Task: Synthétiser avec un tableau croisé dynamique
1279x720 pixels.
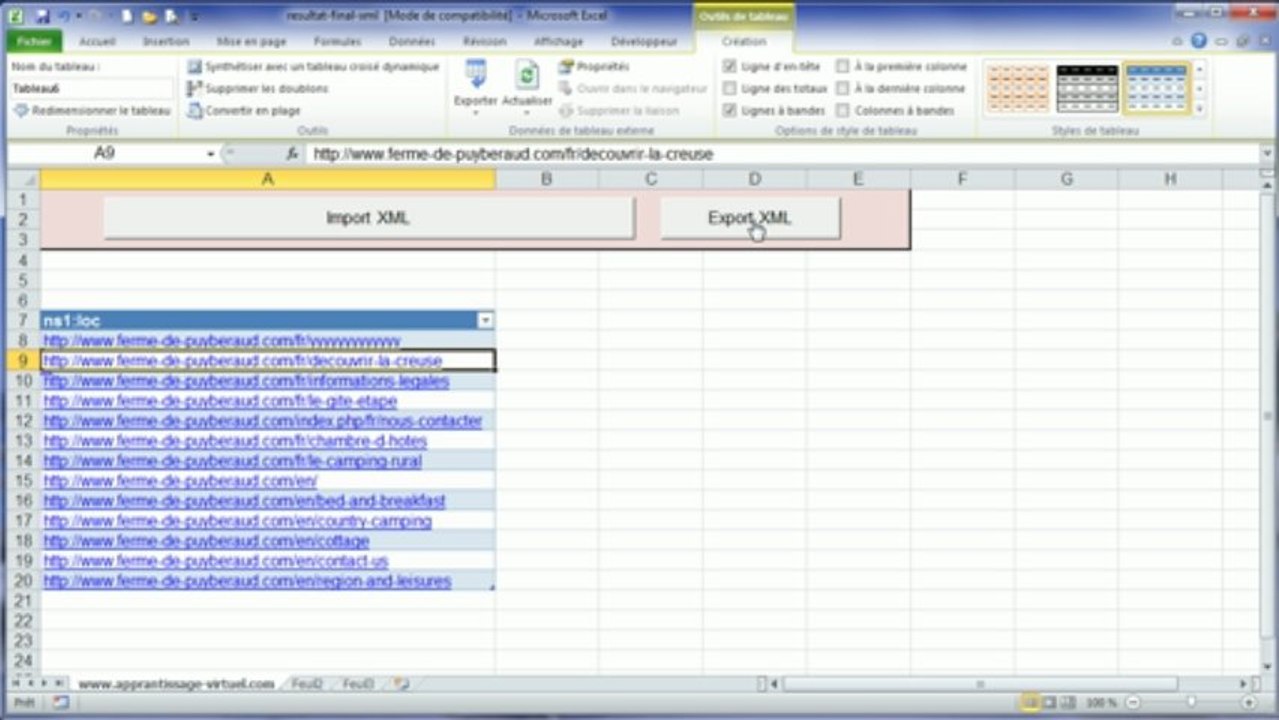Action: (313, 66)
